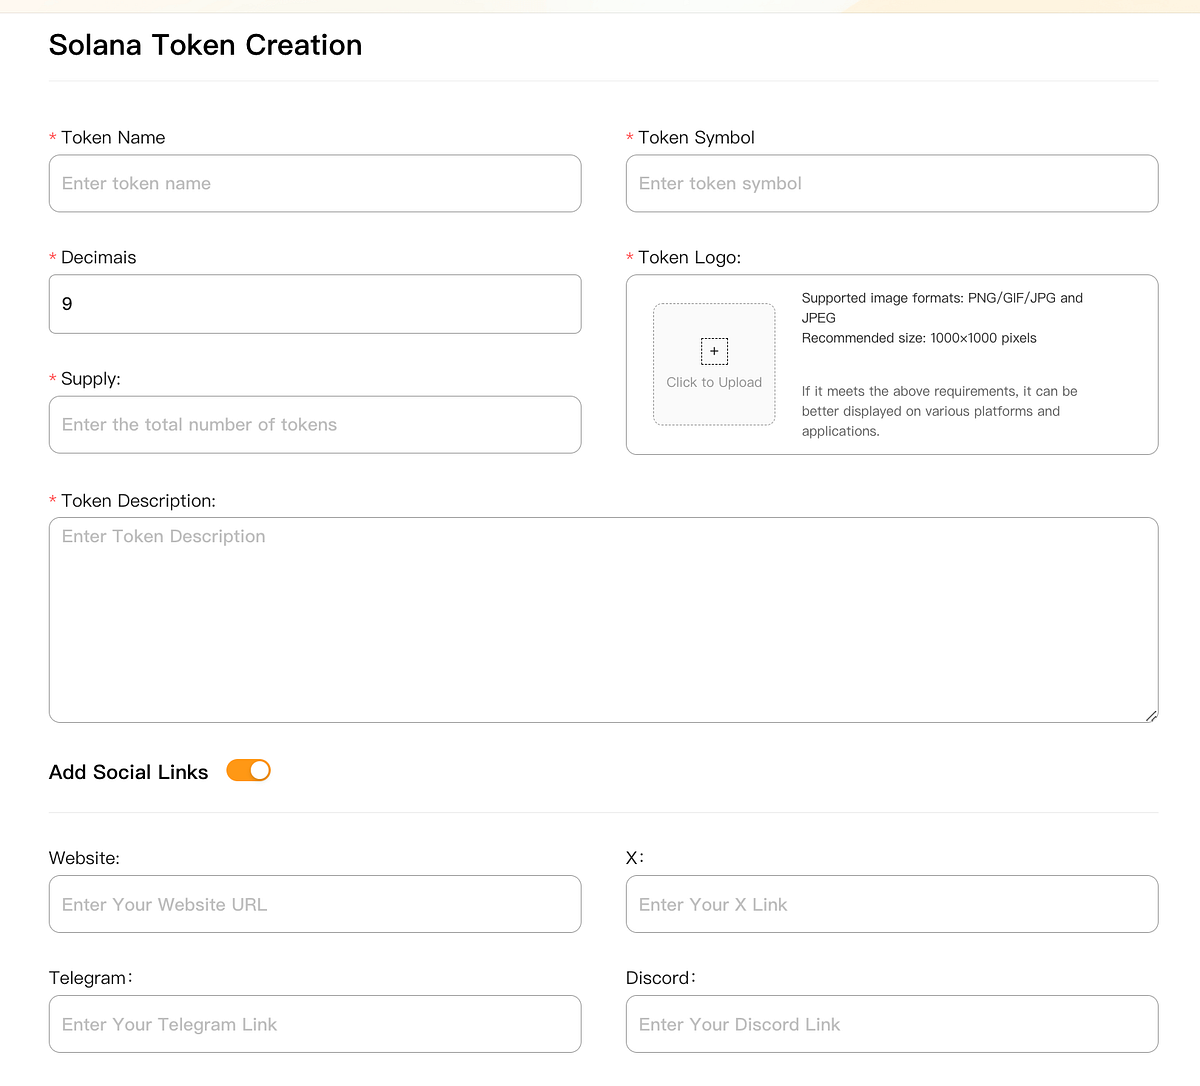Click the Token Symbol input field
The image size is (1200, 1086).
click(891, 183)
